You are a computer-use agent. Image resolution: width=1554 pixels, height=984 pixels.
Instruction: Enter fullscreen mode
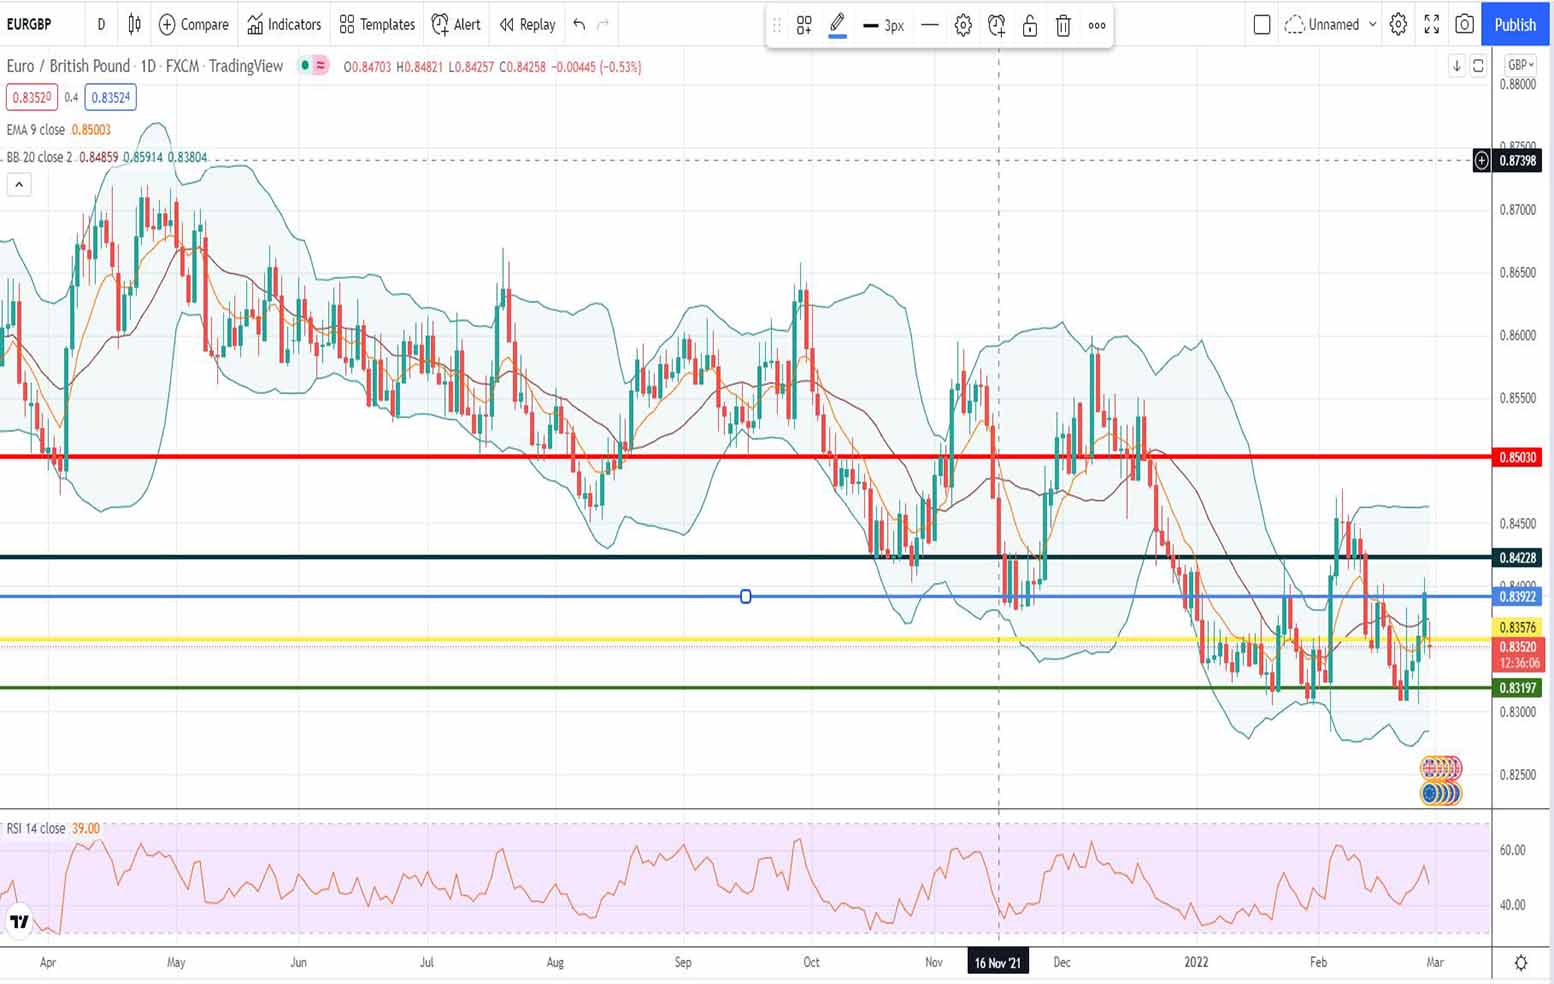[x=1431, y=24]
